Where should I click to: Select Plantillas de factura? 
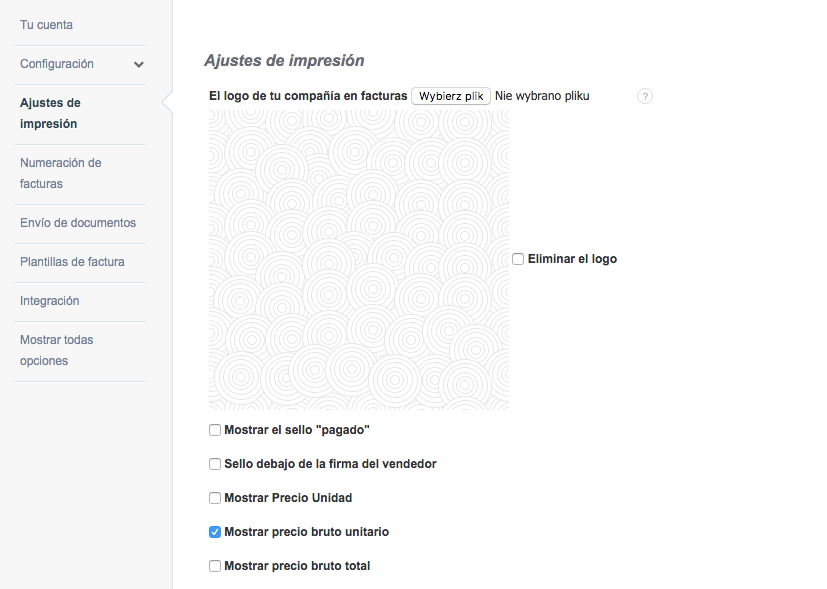coord(73,261)
